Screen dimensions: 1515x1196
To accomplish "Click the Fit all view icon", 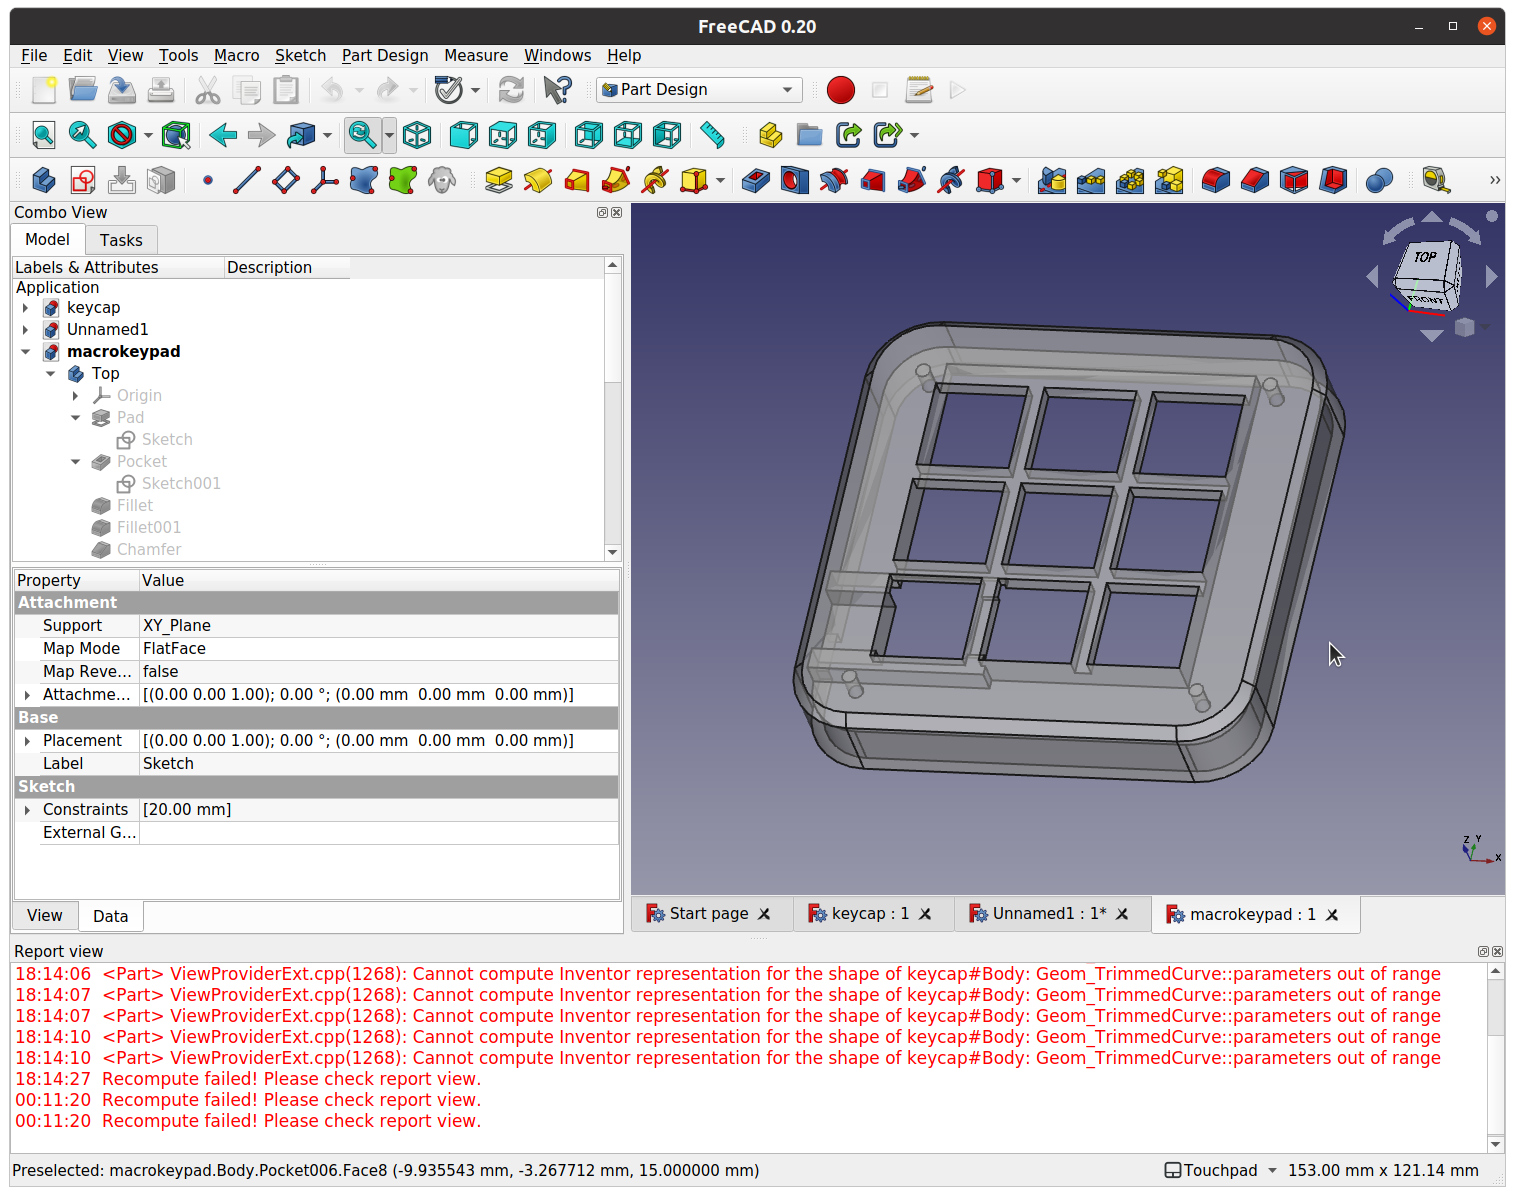I will pyautogui.click(x=44, y=135).
